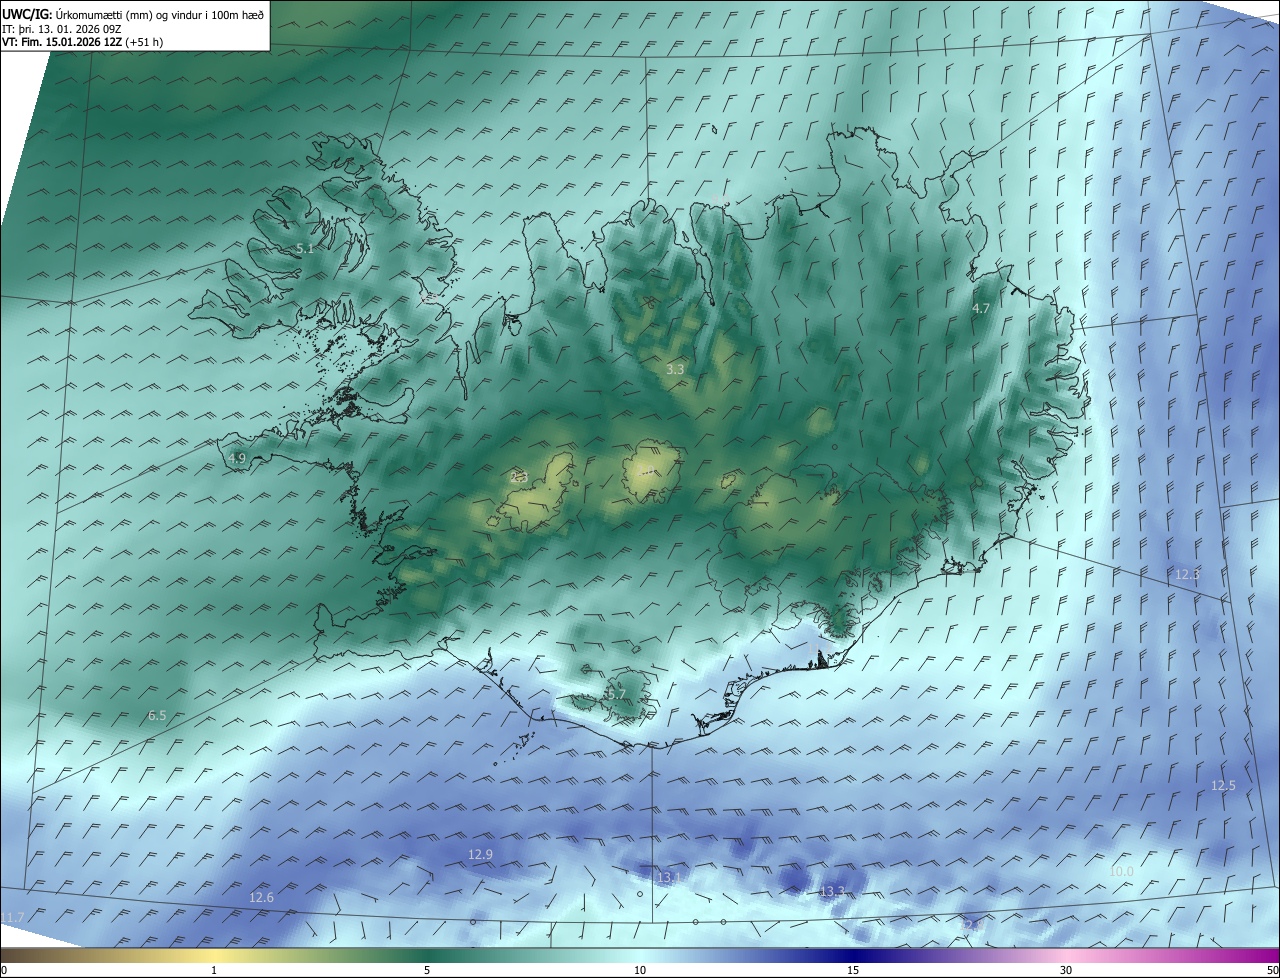
Task: Click the 6.5 value in the southwest sea
Action: (157, 715)
